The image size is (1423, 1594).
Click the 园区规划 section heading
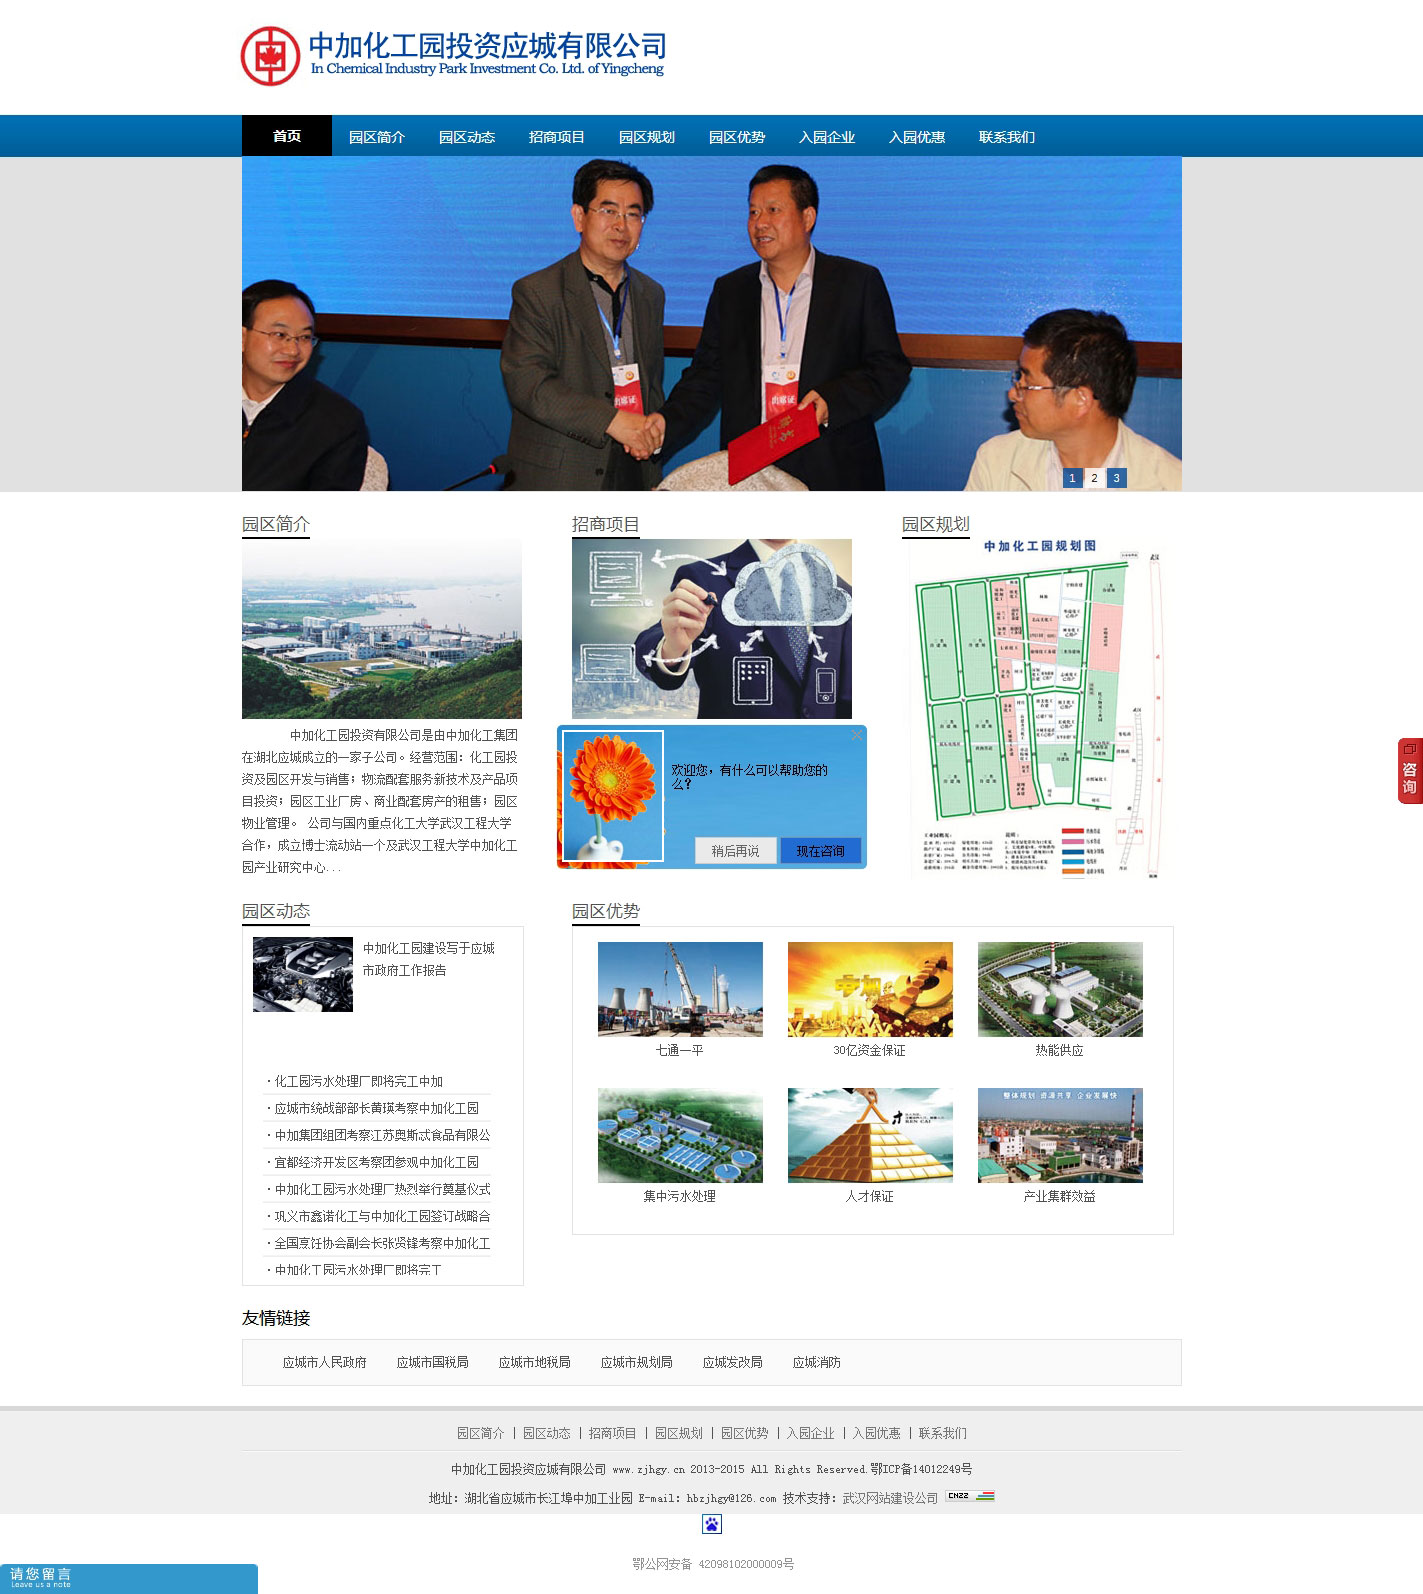pos(936,524)
